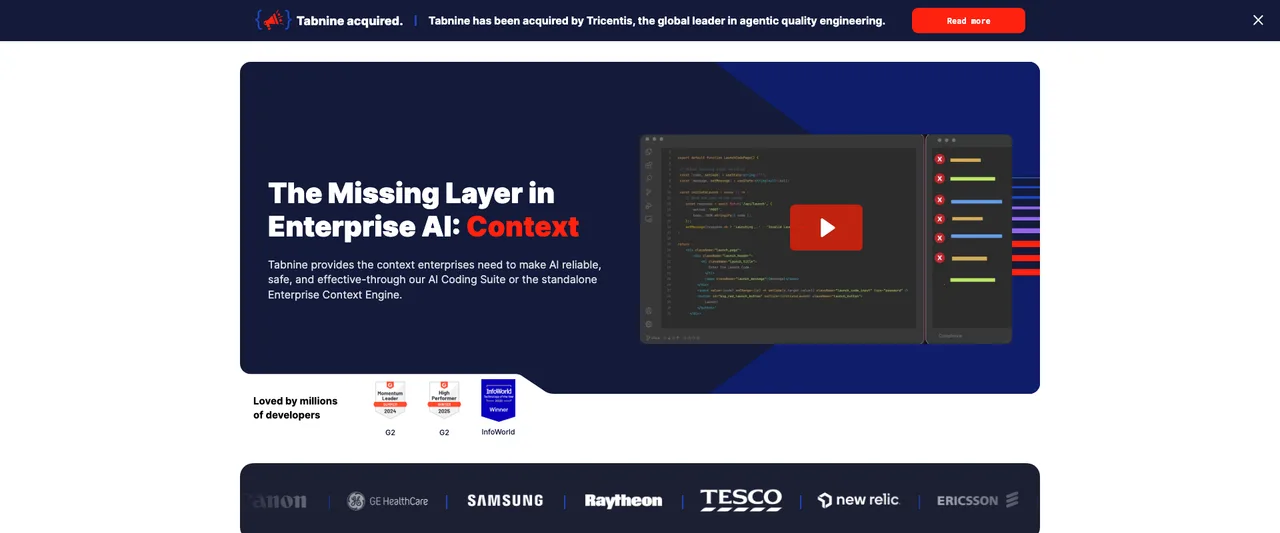This screenshot has width=1280, height=533.
Task: Click the Samsung logo
Action: click(x=505, y=501)
